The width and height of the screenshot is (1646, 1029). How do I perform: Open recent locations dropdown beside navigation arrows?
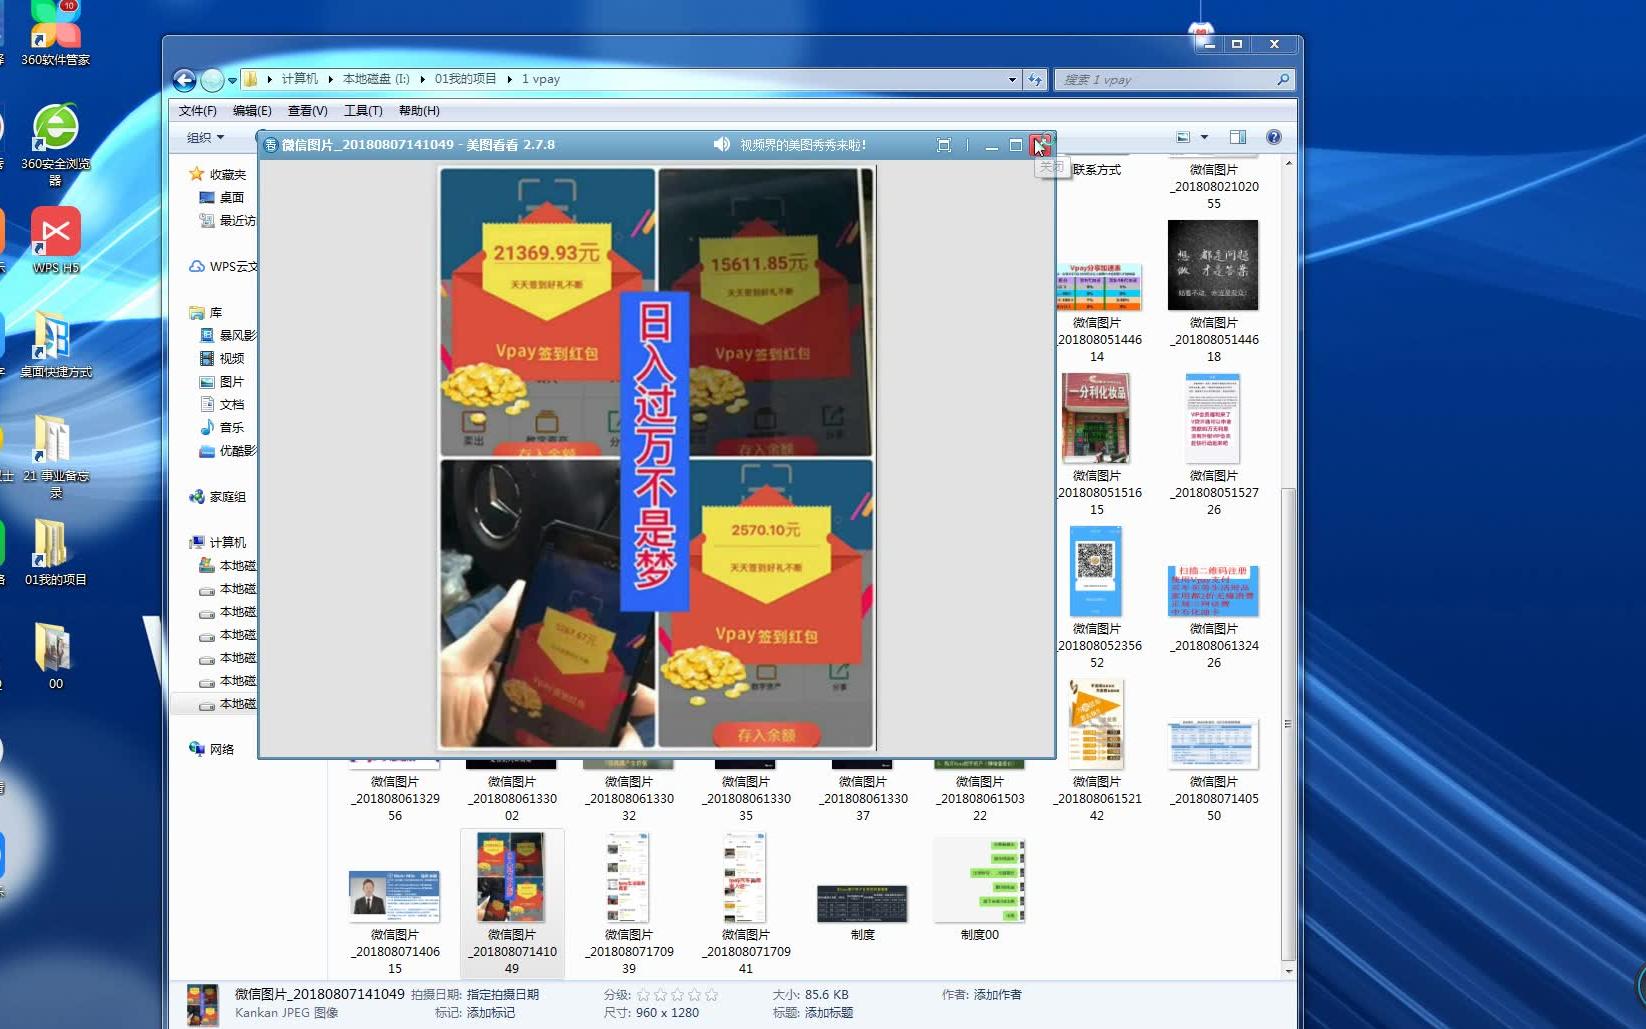pyautogui.click(x=232, y=80)
